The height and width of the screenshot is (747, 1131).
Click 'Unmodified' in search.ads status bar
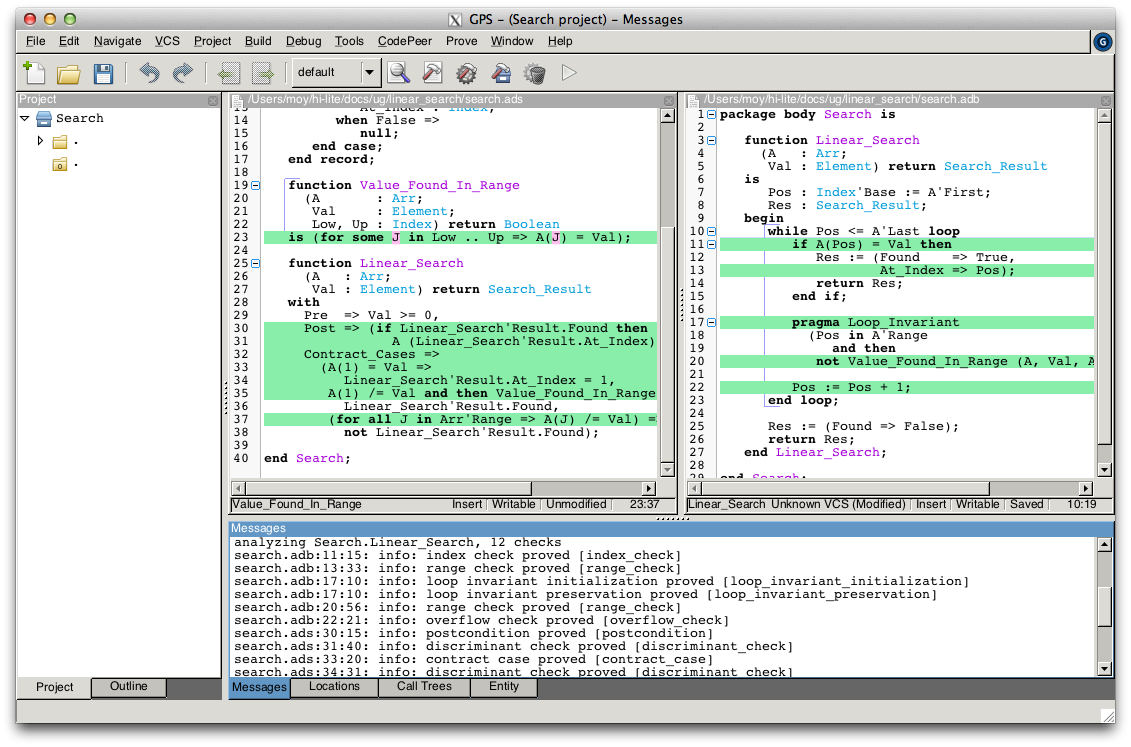576,504
